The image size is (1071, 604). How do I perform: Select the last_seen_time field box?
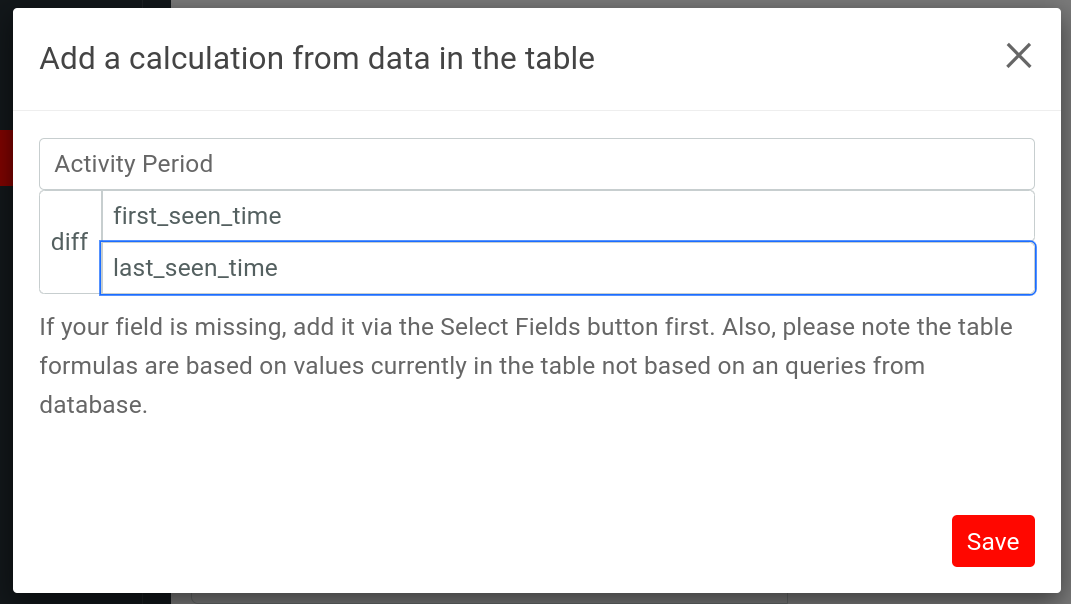pos(567,268)
